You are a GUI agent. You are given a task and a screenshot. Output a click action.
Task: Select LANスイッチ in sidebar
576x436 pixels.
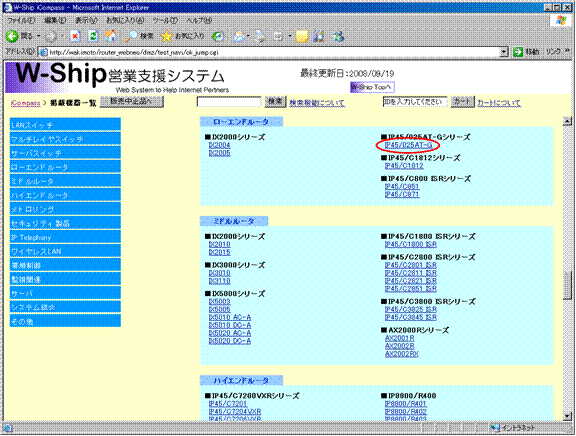(x=65, y=125)
